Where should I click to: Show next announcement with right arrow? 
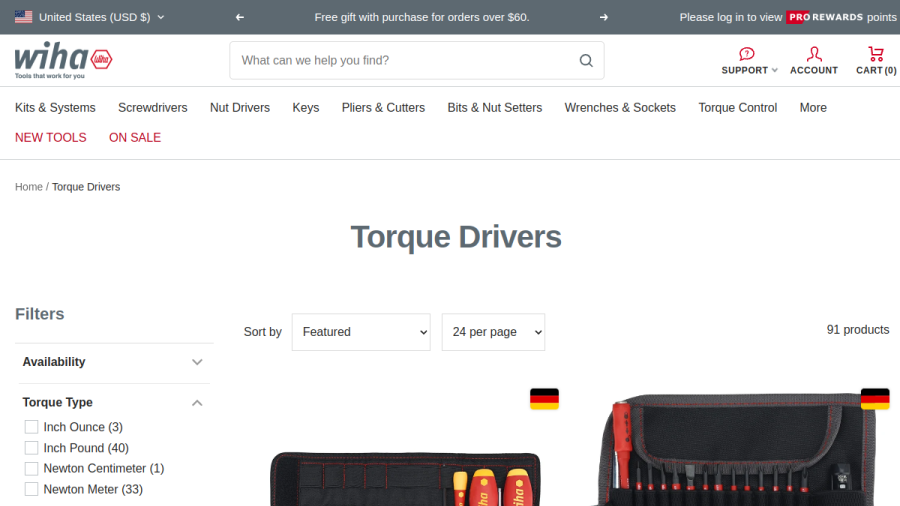tap(604, 17)
